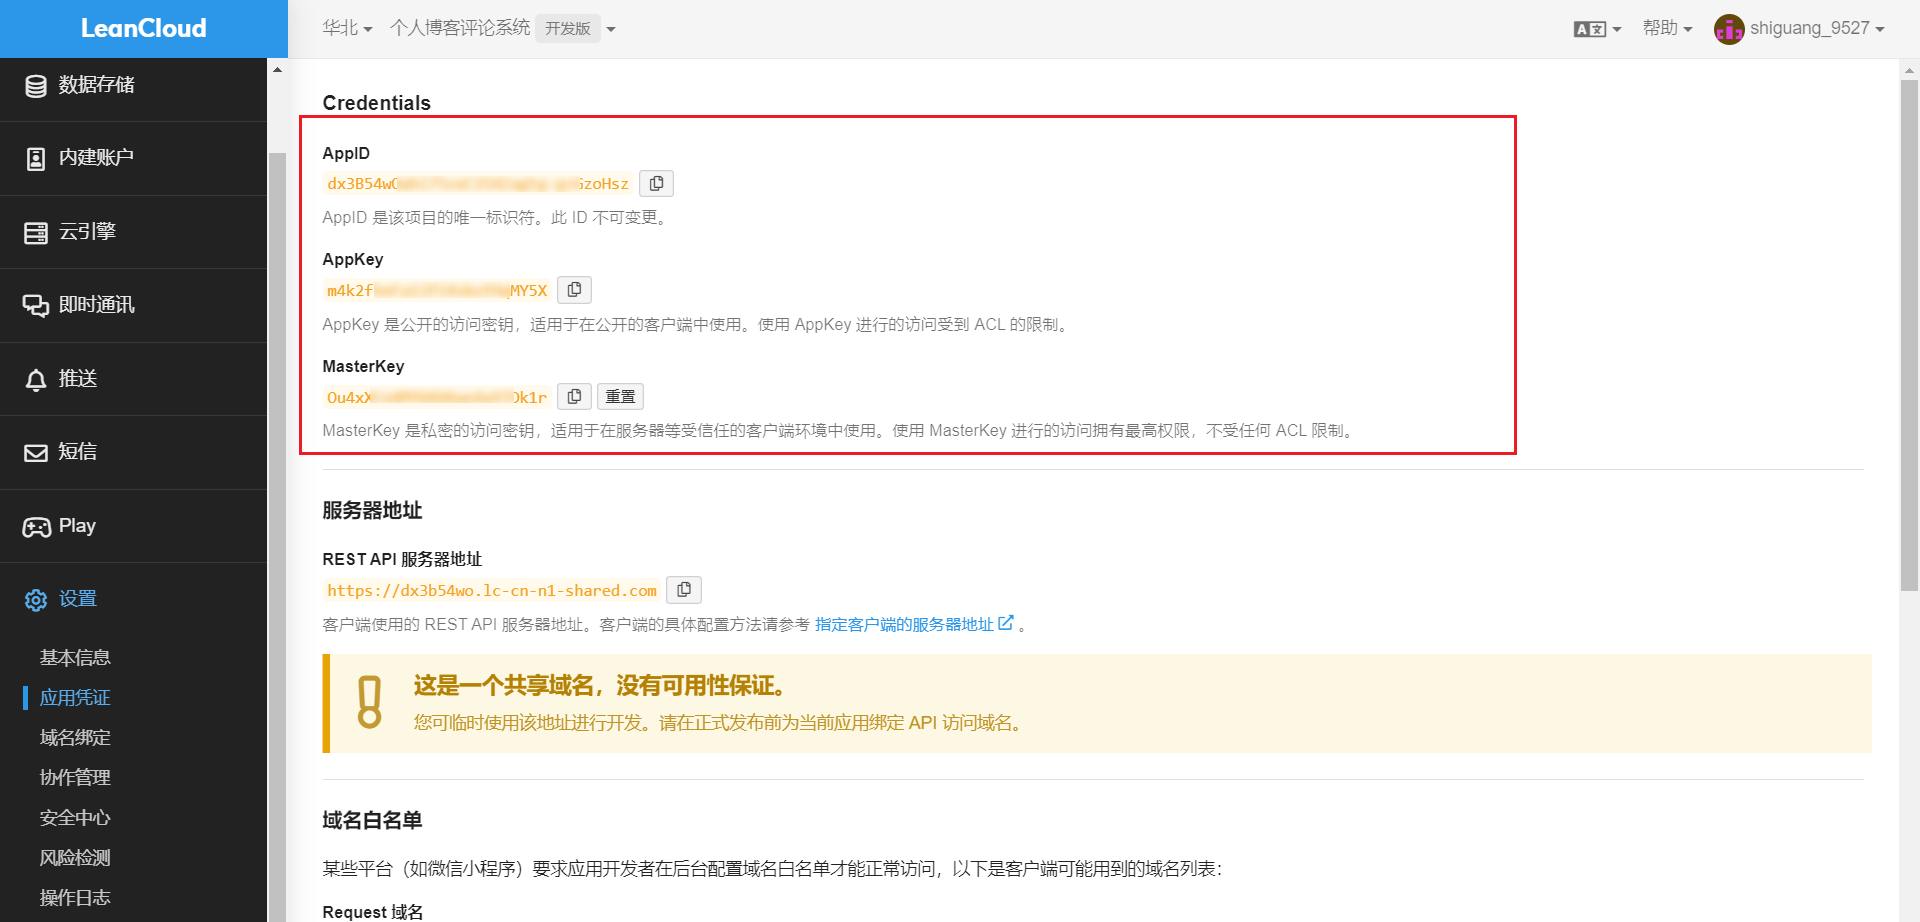Click the Credentials heading
The height and width of the screenshot is (922, 1920).
[x=376, y=103]
